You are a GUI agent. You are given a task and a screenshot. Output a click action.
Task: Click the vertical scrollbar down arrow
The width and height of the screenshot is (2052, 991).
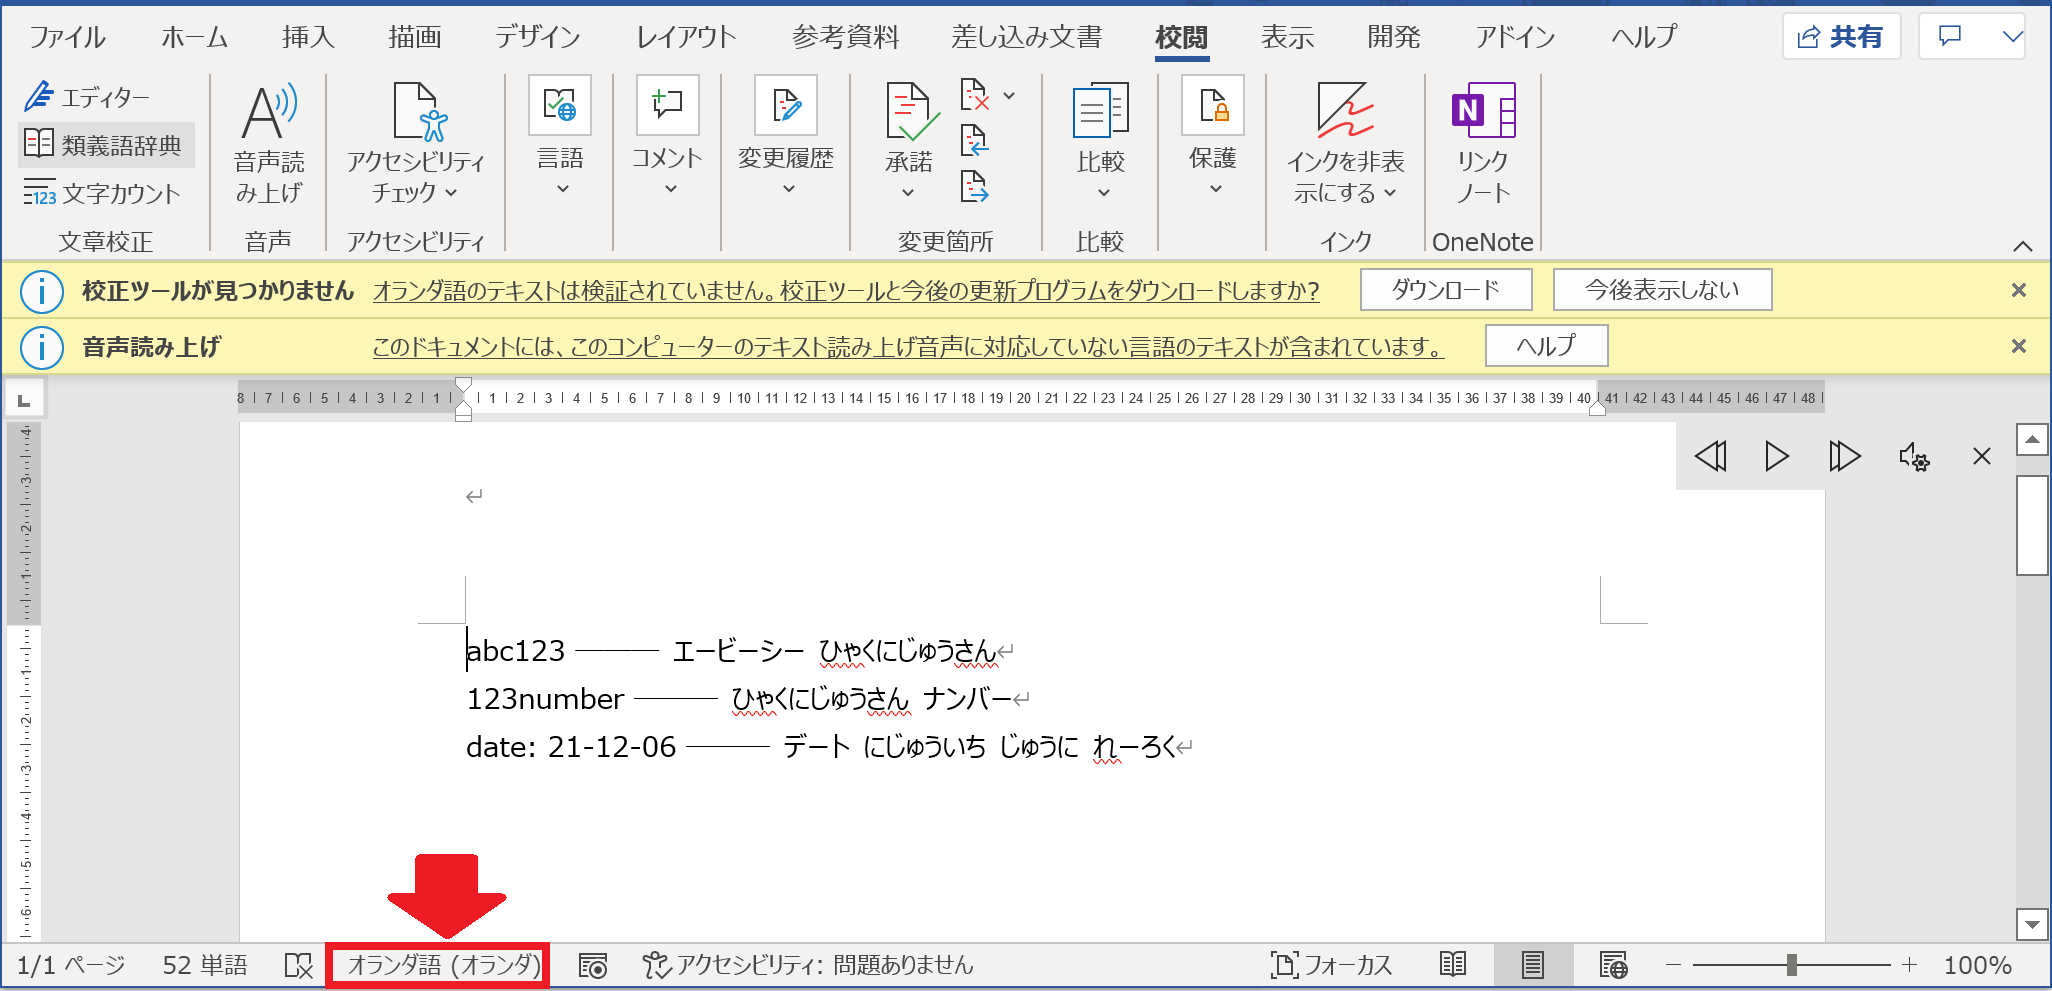[x=2032, y=924]
